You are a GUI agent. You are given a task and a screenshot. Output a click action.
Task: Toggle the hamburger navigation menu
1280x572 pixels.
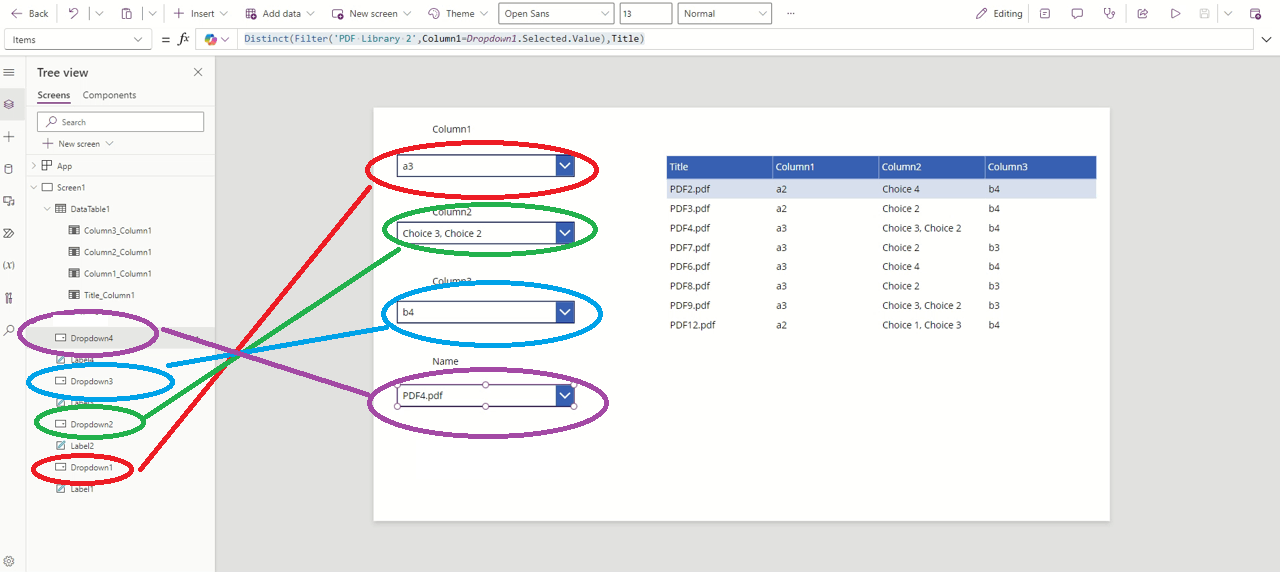click(x=10, y=72)
